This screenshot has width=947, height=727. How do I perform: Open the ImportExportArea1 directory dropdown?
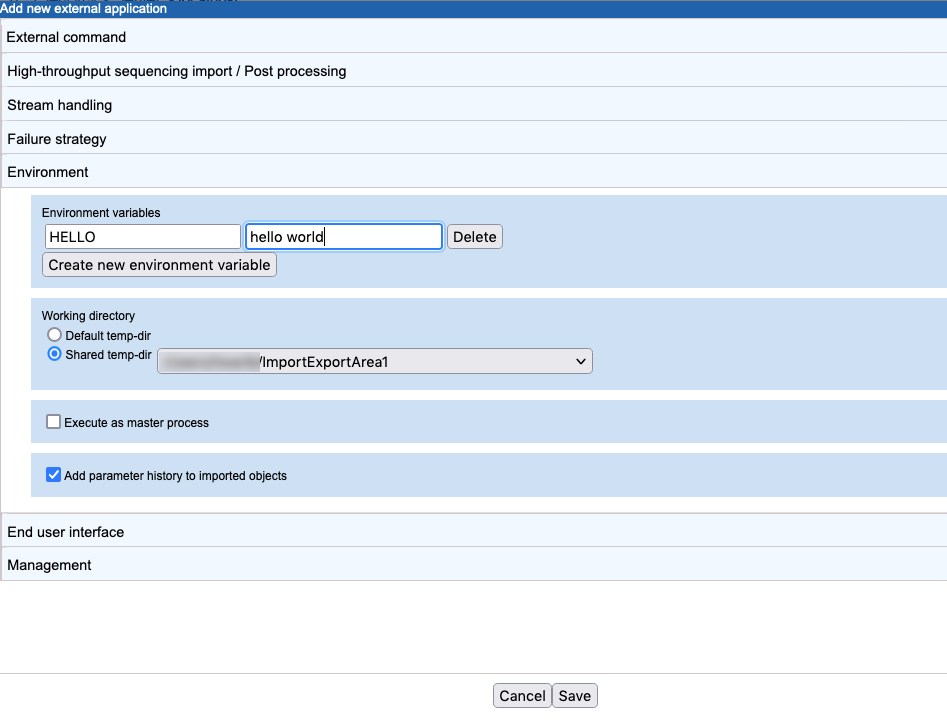pos(375,362)
